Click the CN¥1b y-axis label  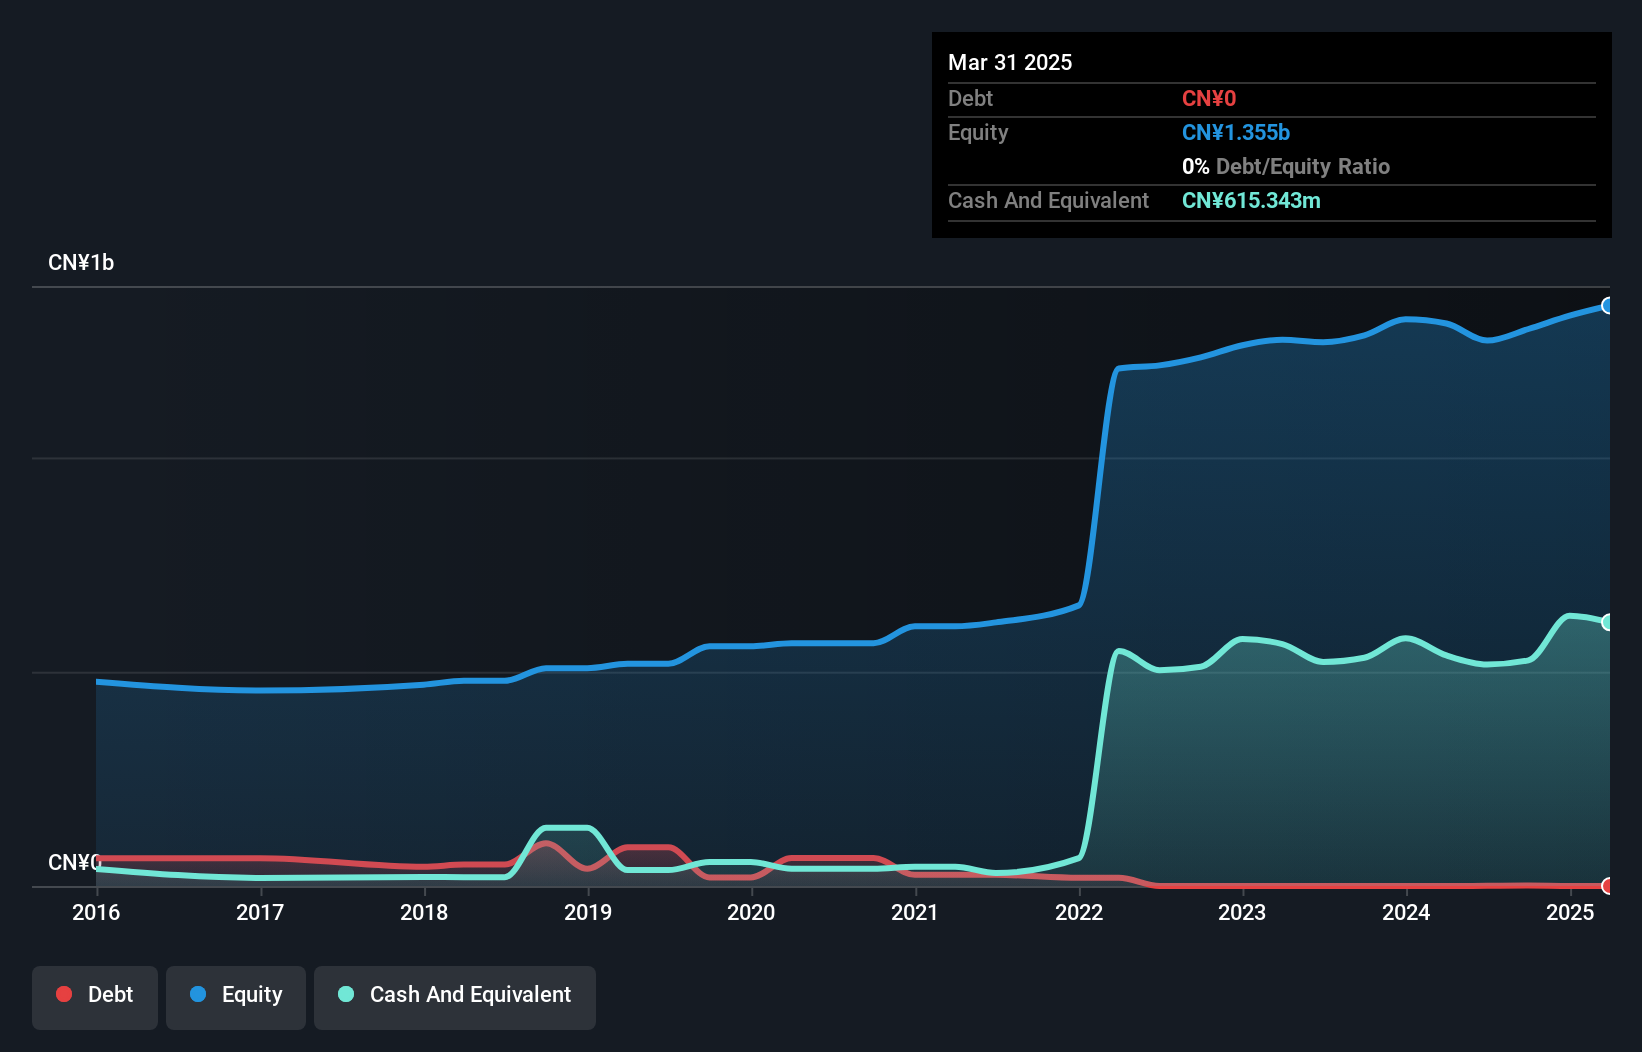(x=81, y=263)
